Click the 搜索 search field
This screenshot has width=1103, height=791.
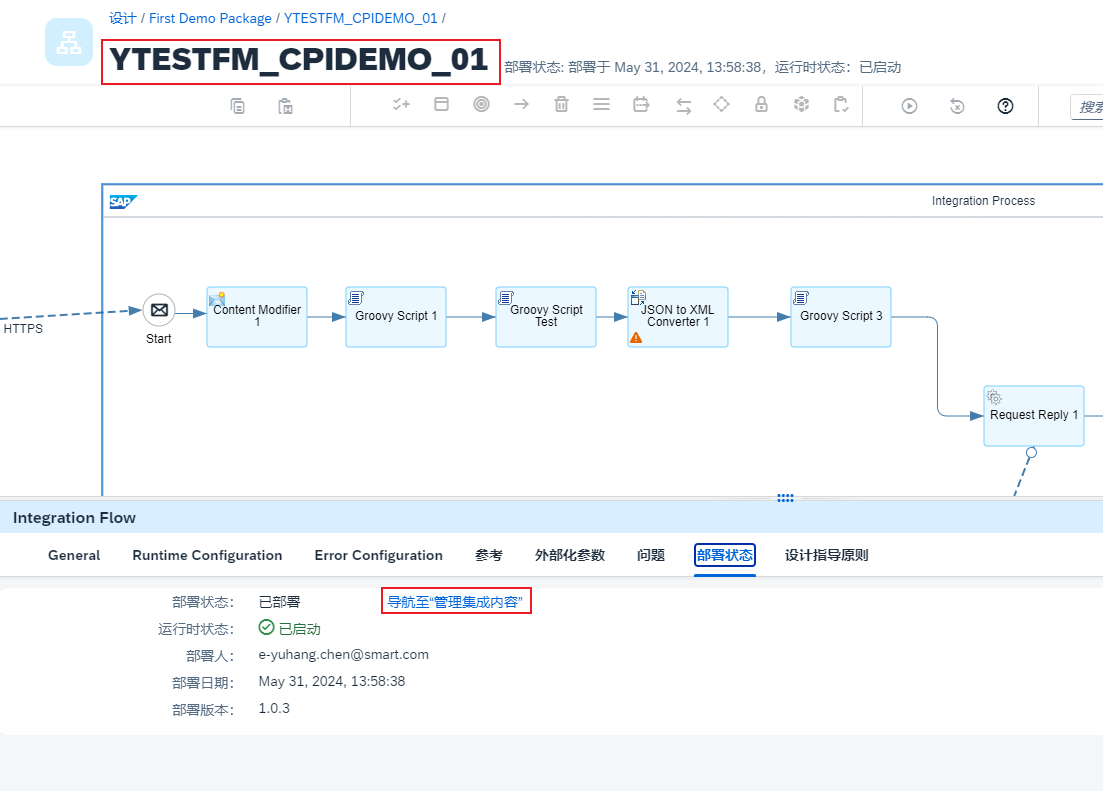click(1090, 106)
